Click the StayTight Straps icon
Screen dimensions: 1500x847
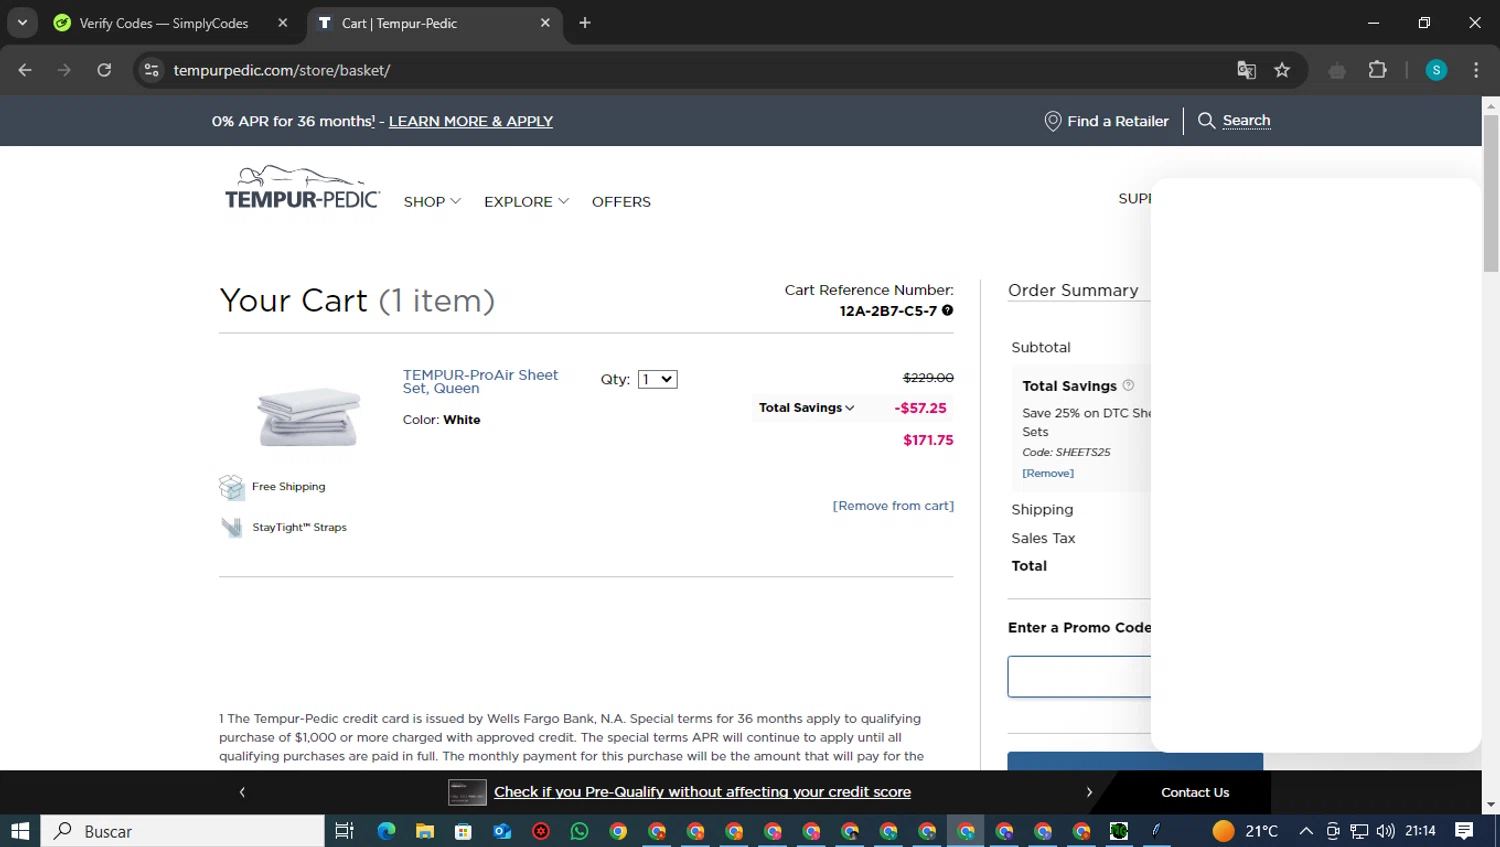tap(232, 527)
